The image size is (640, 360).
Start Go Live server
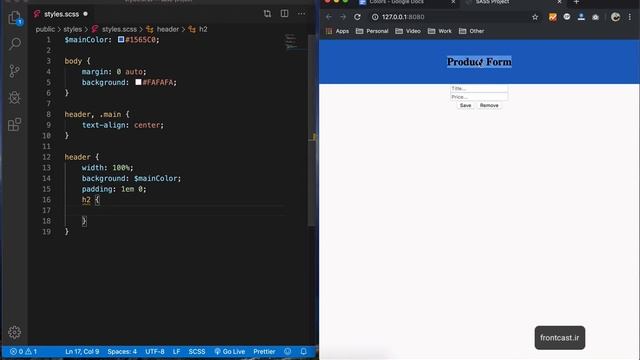point(230,351)
